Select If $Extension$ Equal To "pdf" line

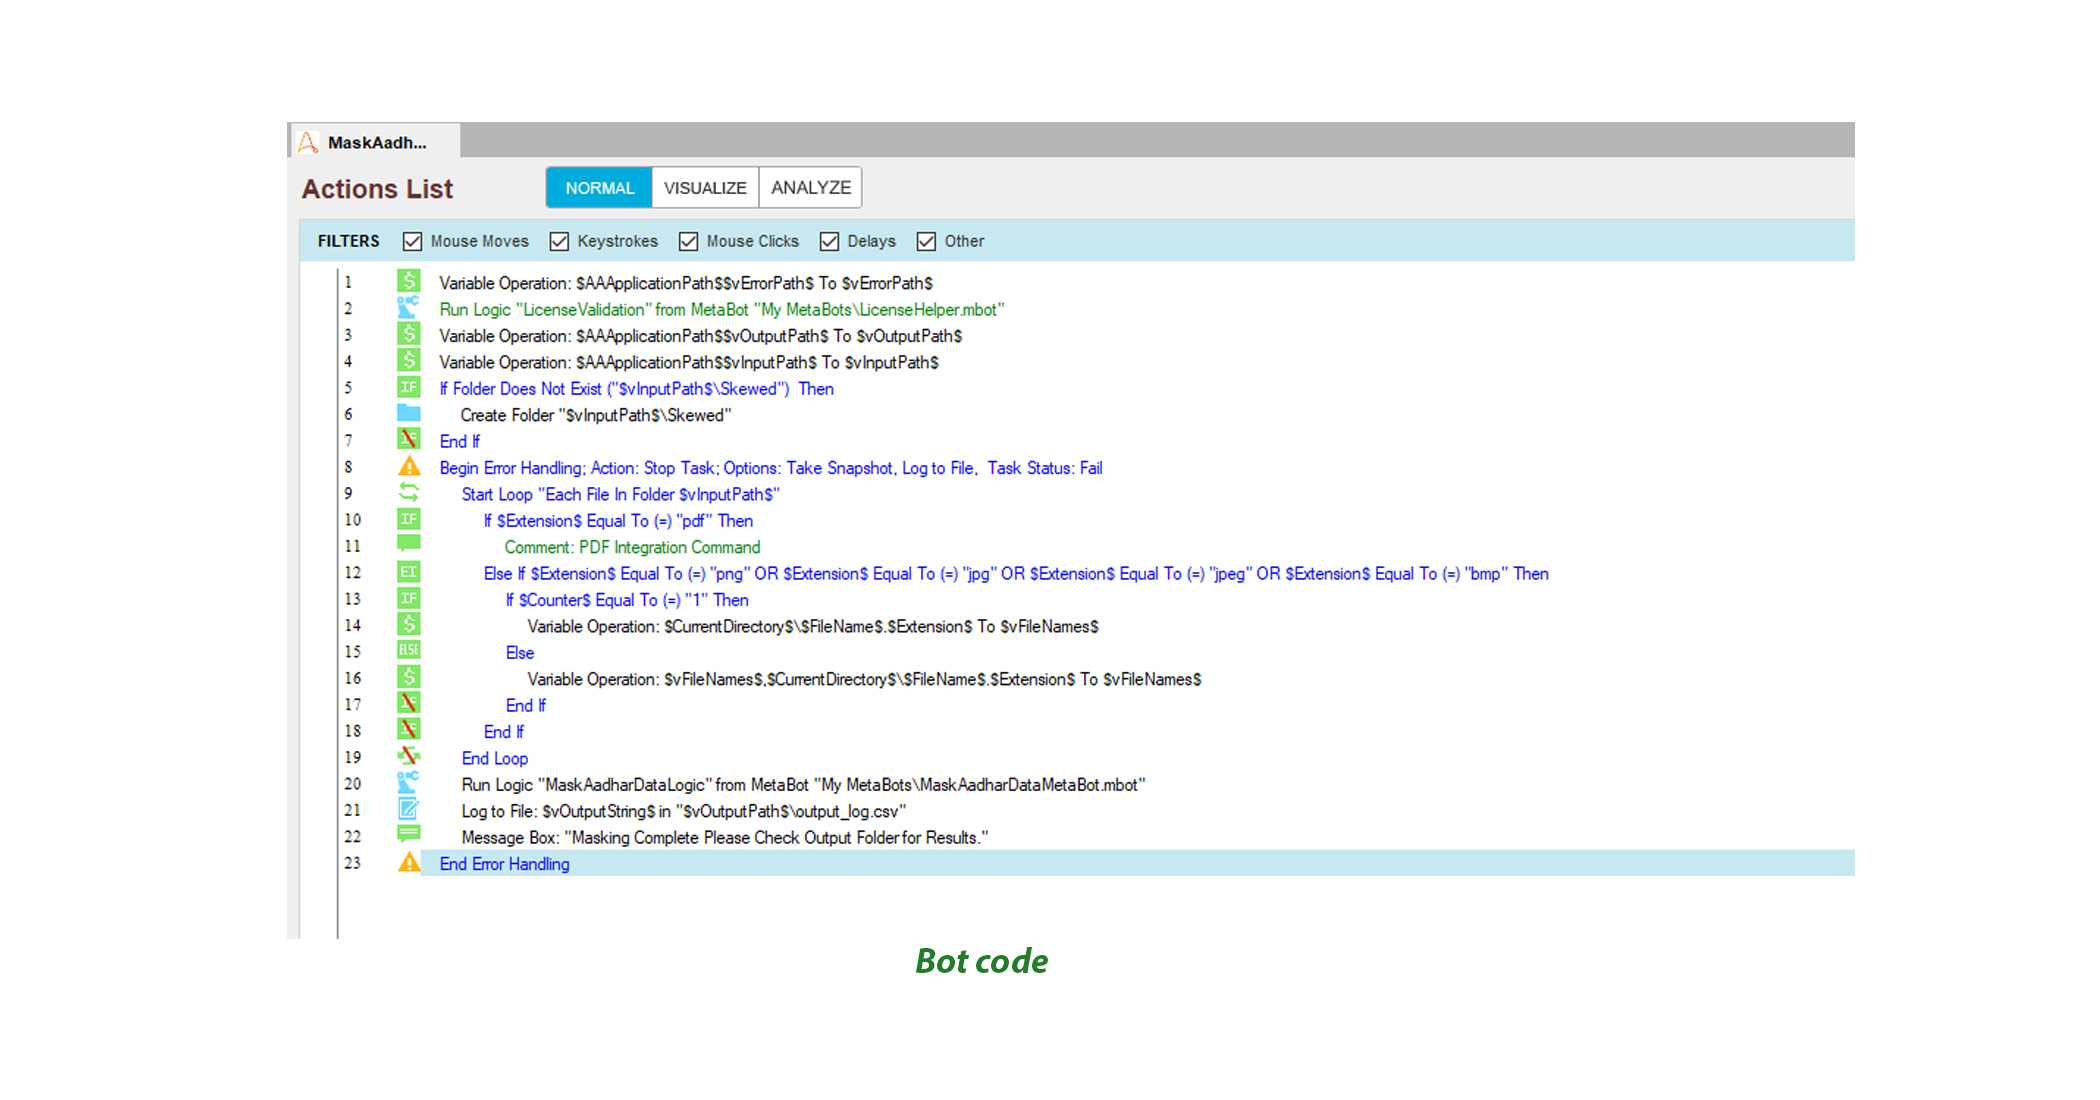[x=618, y=521]
